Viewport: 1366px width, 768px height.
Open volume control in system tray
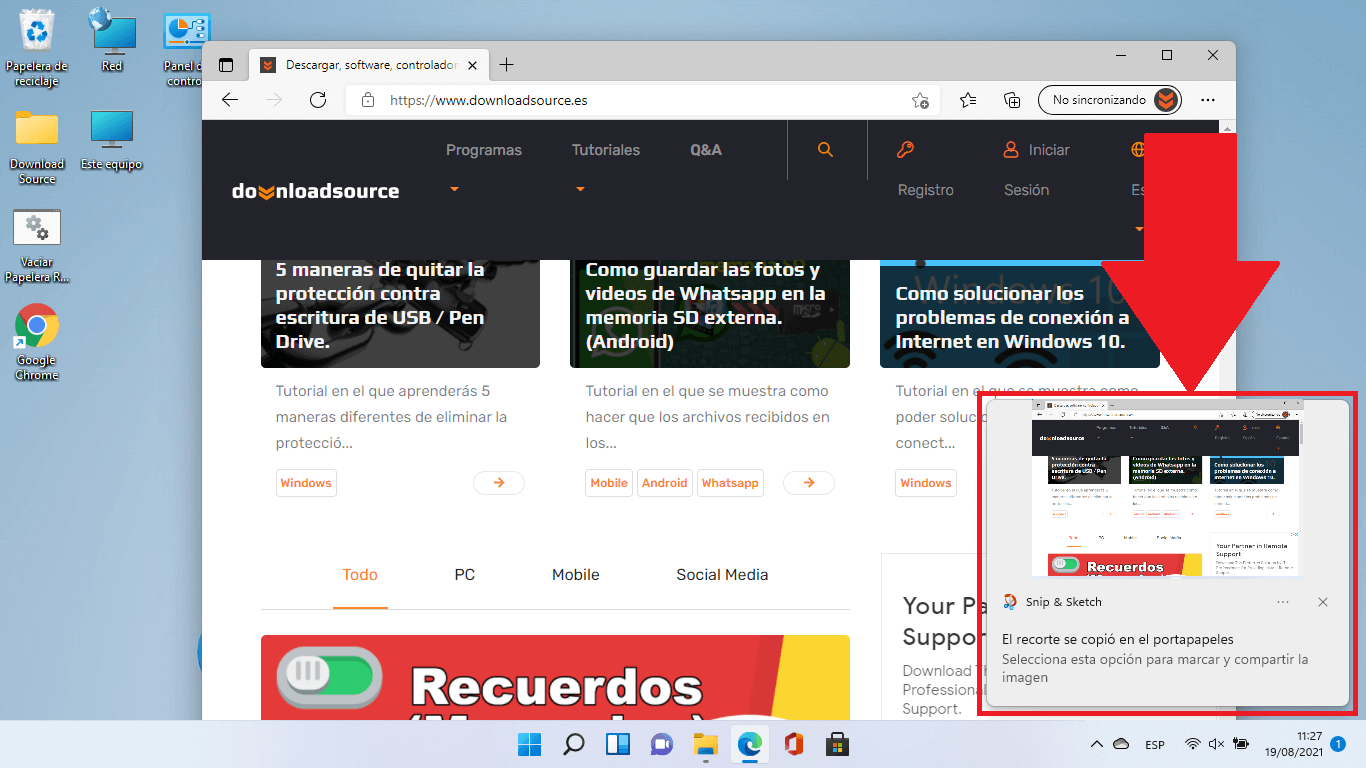pos(1217,744)
